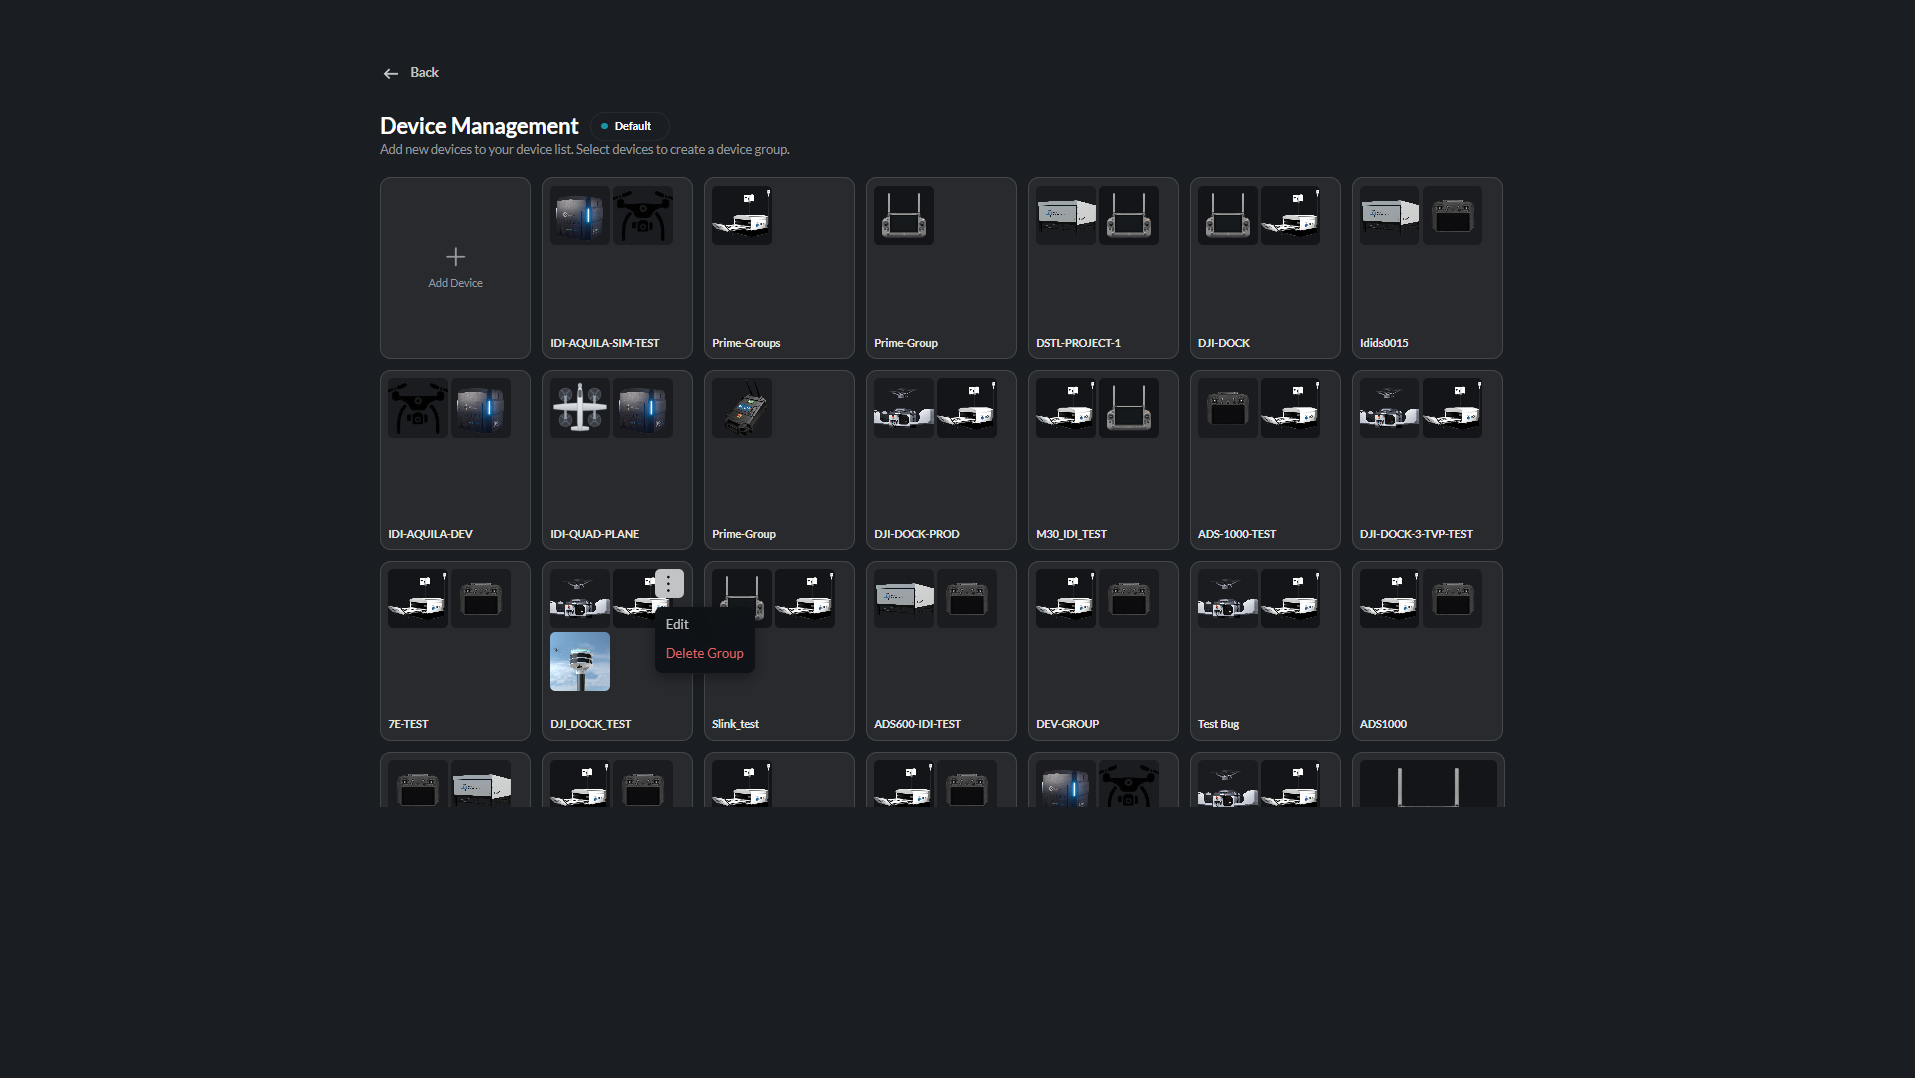Viewport: 1915px width, 1078px height.
Task: Click the handheld radio icon in second Prime-Group card
Action: (742, 407)
